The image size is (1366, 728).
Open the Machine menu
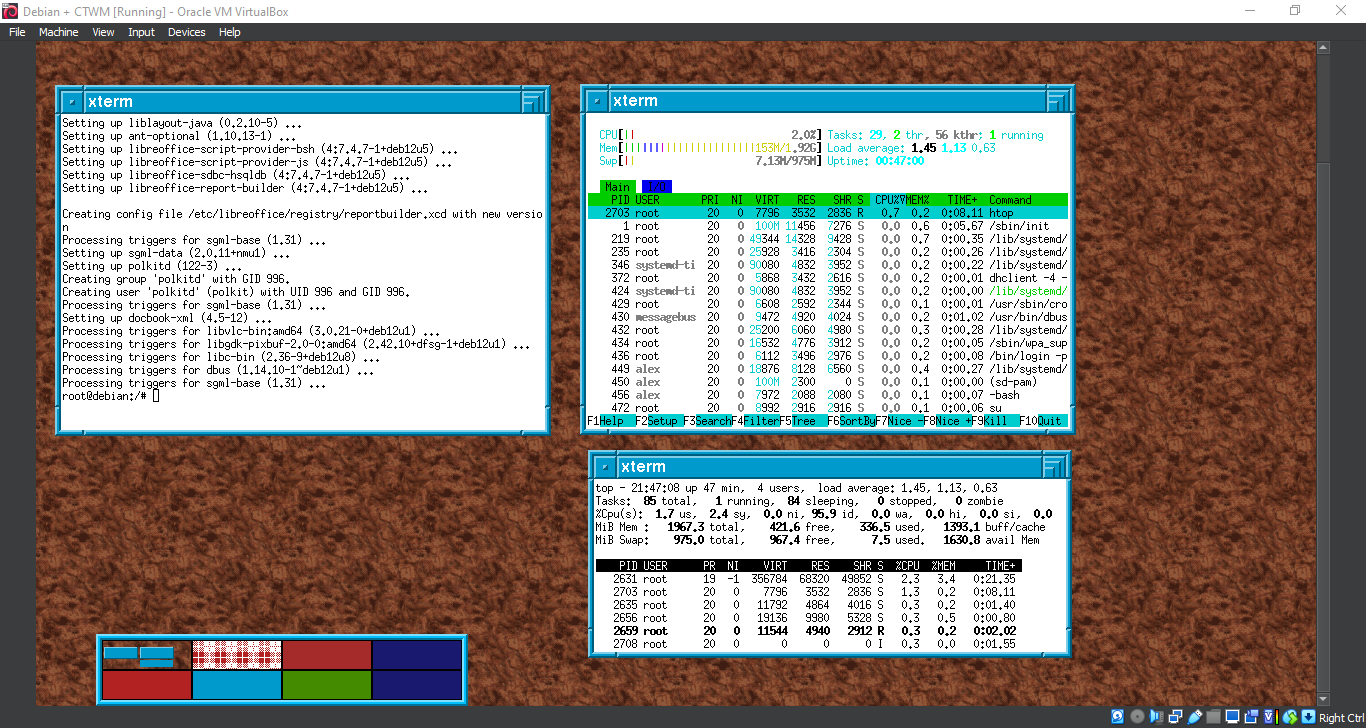coord(58,31)
